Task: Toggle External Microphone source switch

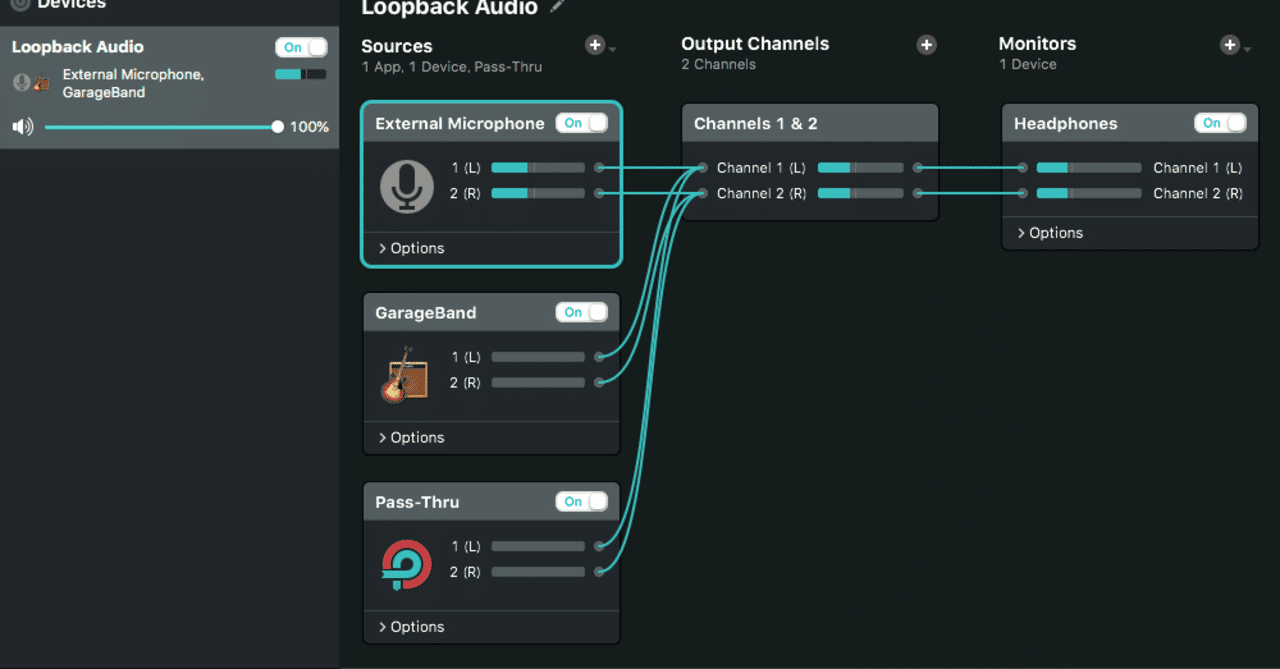Action: 582,123
